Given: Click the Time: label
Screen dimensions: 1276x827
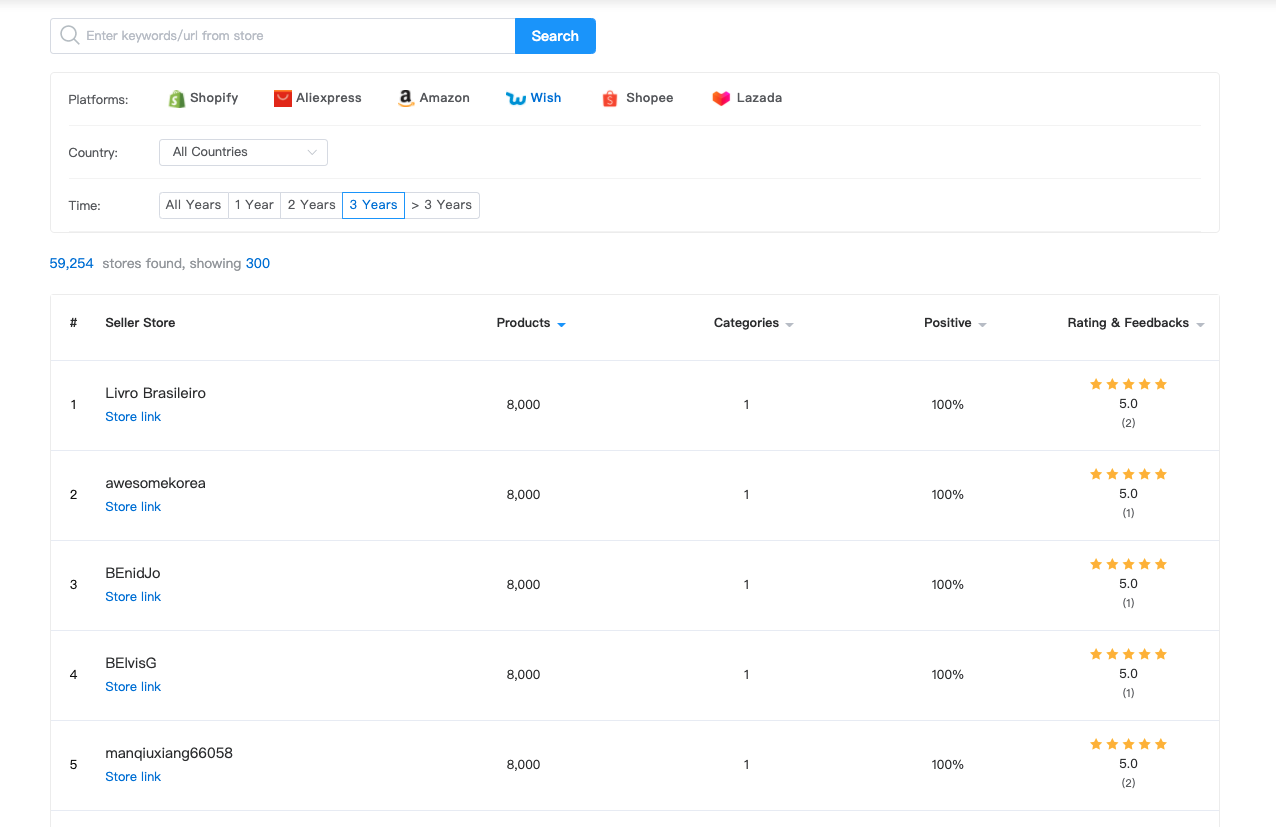Looking at the screenshot, I should [84, 206].
